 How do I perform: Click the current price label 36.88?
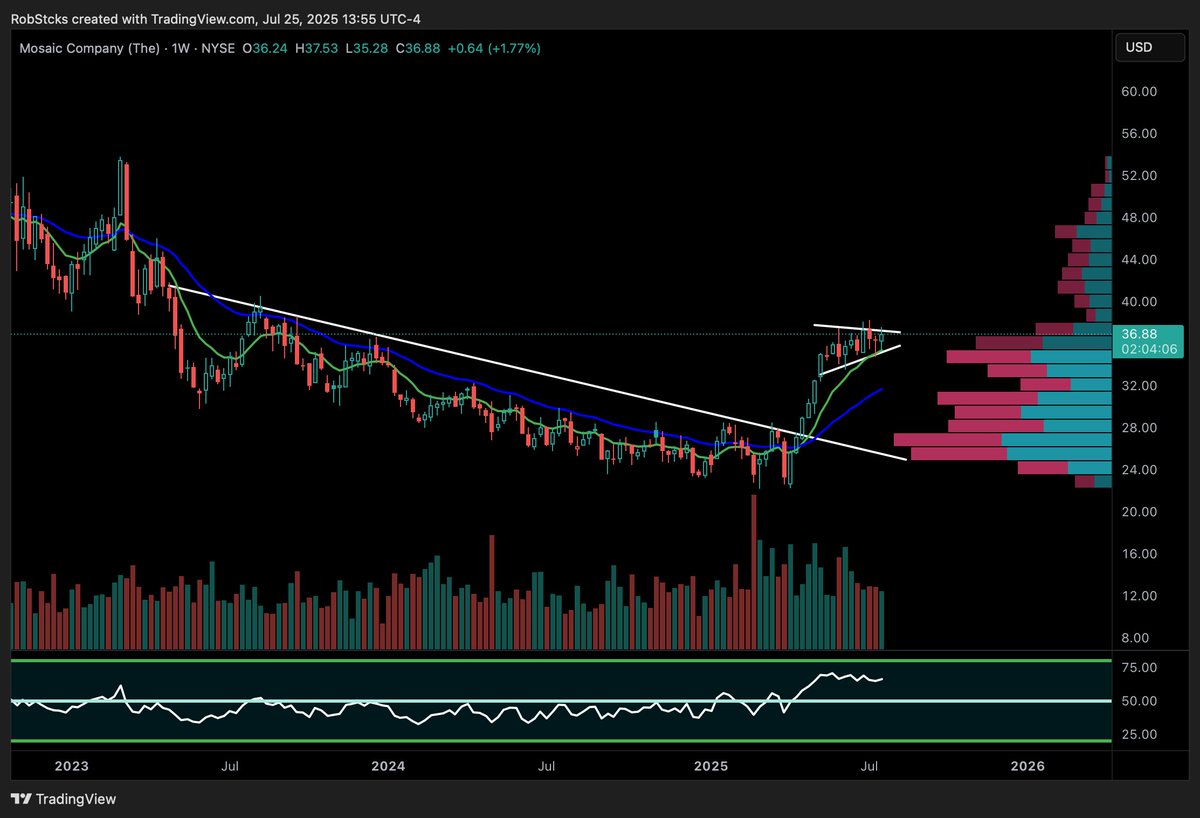(x=1140, y=334)
